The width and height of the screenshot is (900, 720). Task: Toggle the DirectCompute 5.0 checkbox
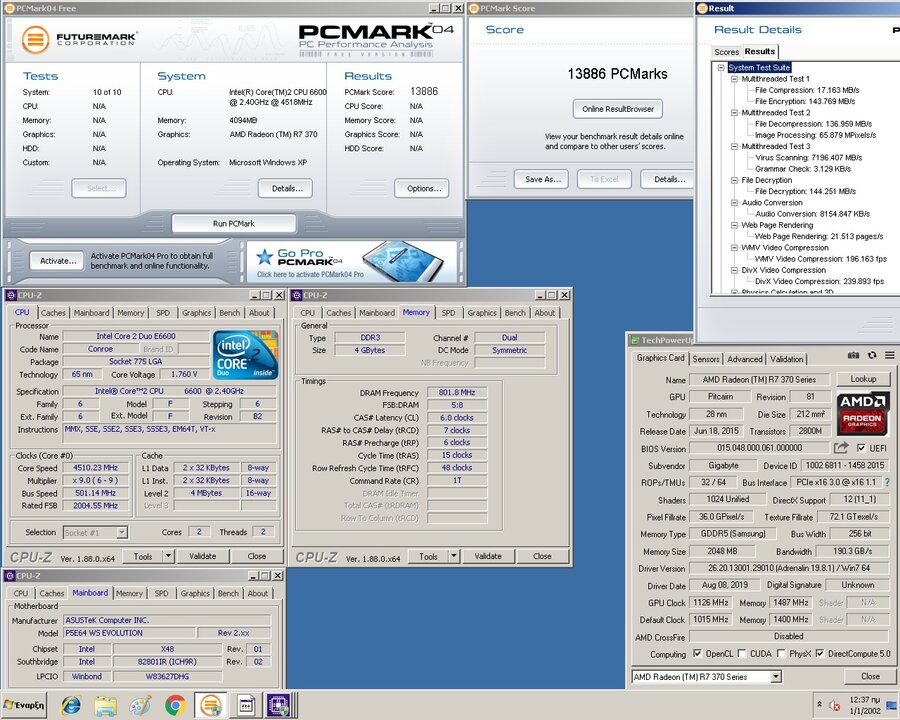click(x=820, y=653)
